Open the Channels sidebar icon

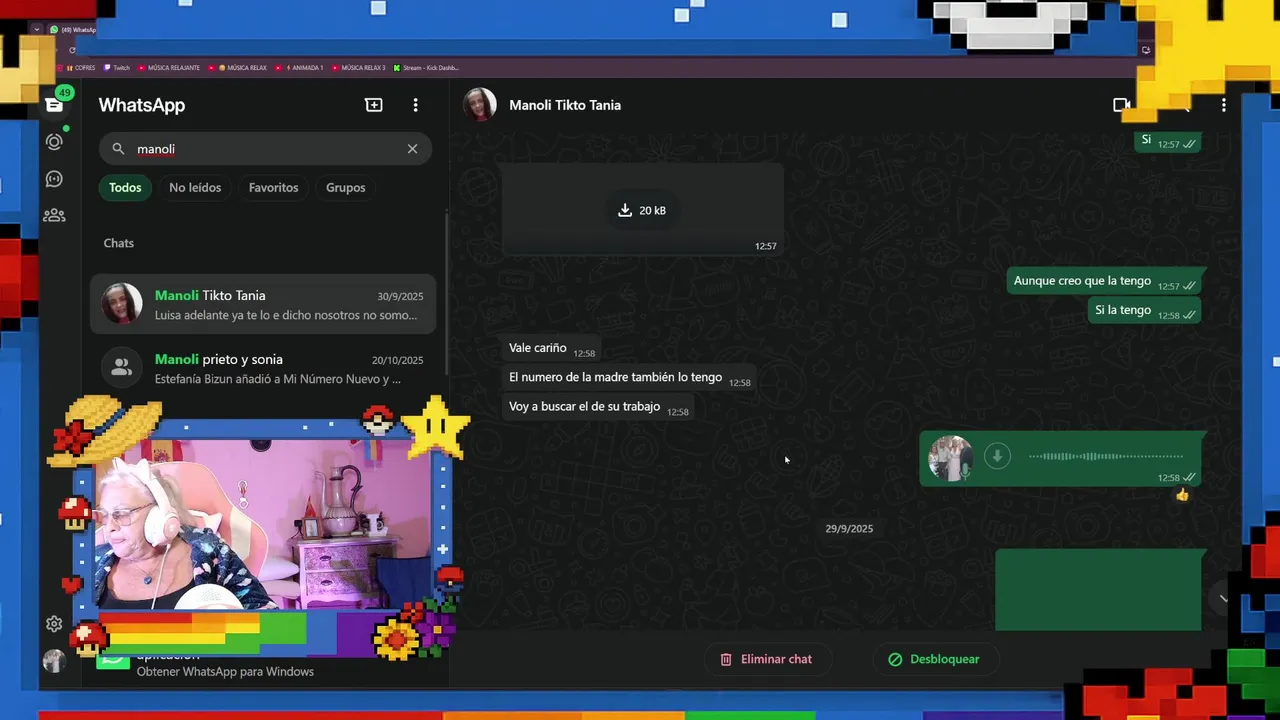tap(54, 179)
